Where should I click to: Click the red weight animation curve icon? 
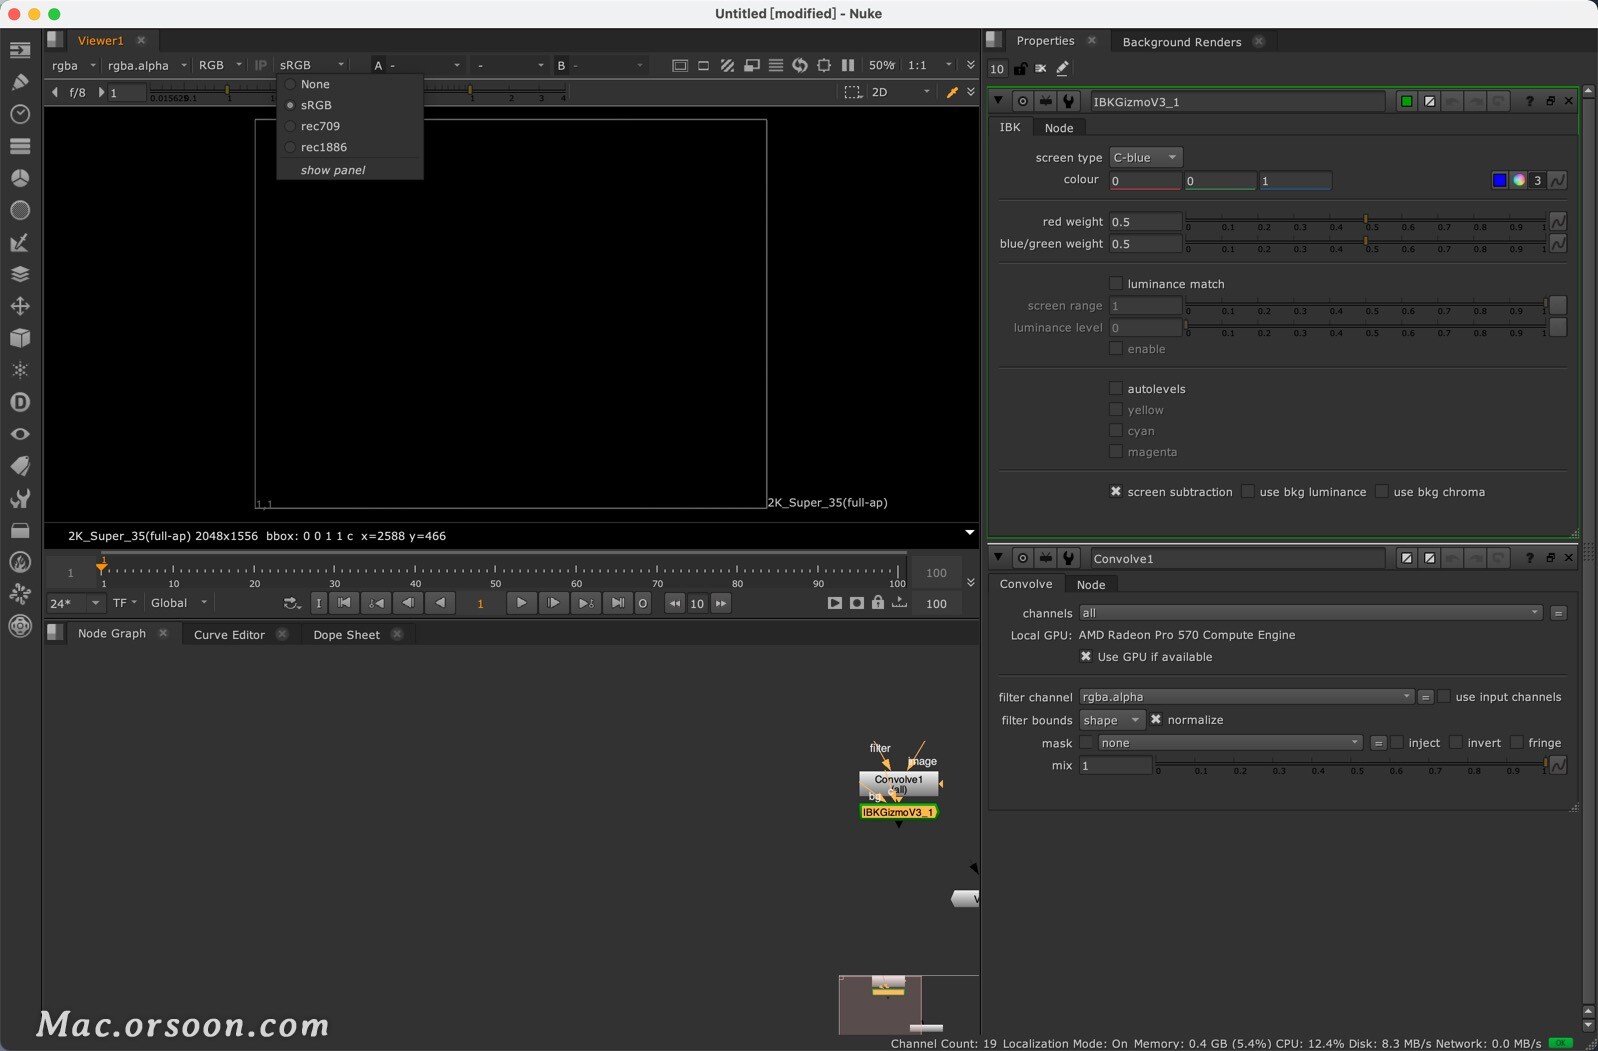pyautogui.click(x=1558, y=221)
